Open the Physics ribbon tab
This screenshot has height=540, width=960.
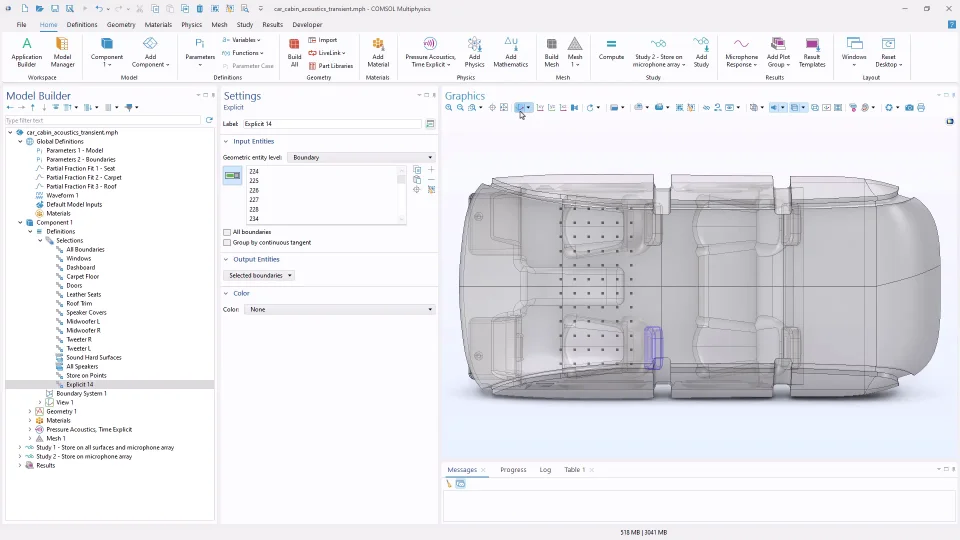(191, 24)
